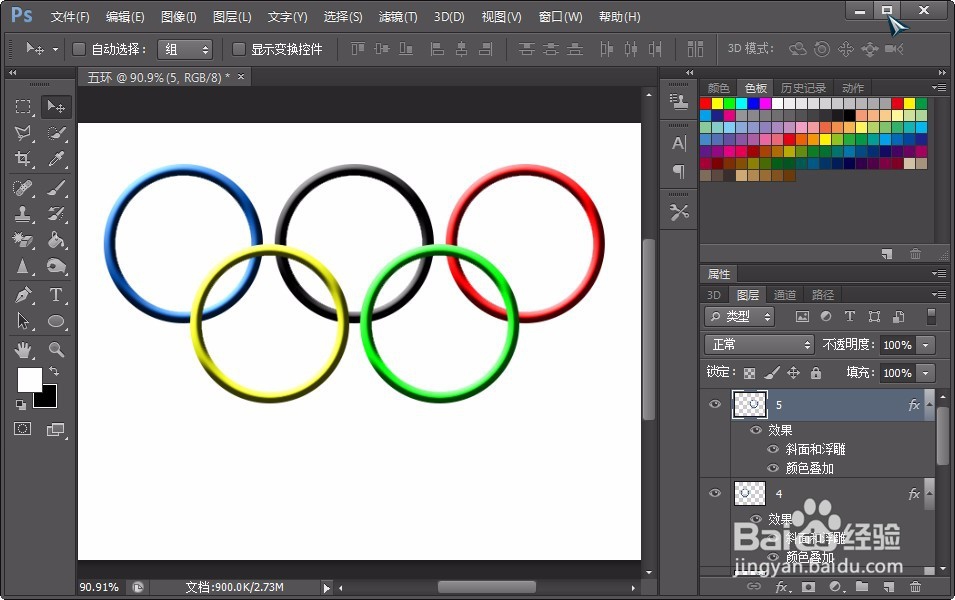This screenshot has height=600, width=955.
Task: Toggle lock all for layer
Action: 816,373
